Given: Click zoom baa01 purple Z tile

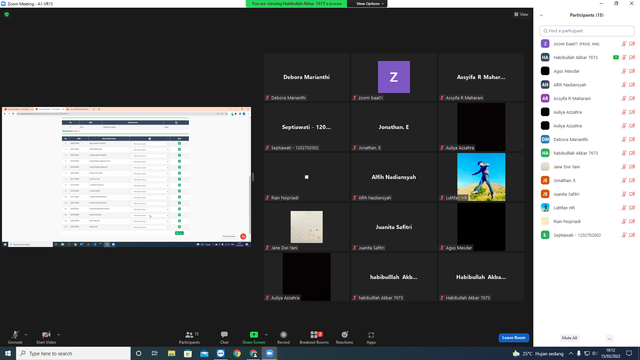Looking at the screenshot, I should (394, 77).
